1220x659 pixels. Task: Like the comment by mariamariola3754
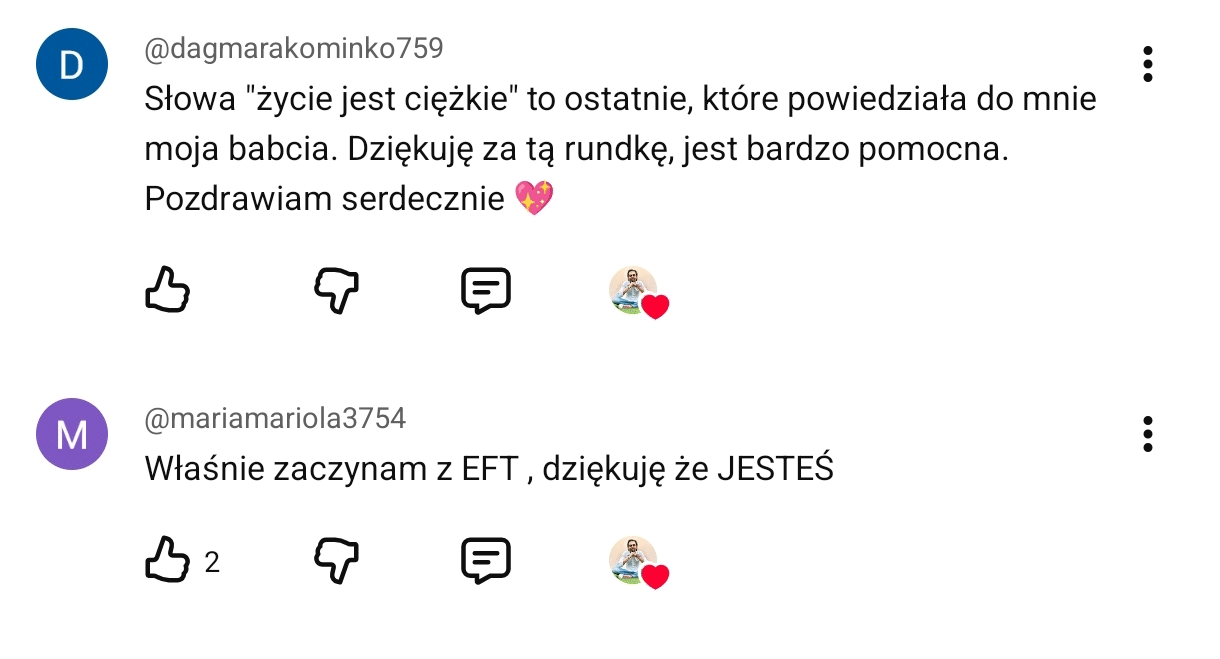167,560
